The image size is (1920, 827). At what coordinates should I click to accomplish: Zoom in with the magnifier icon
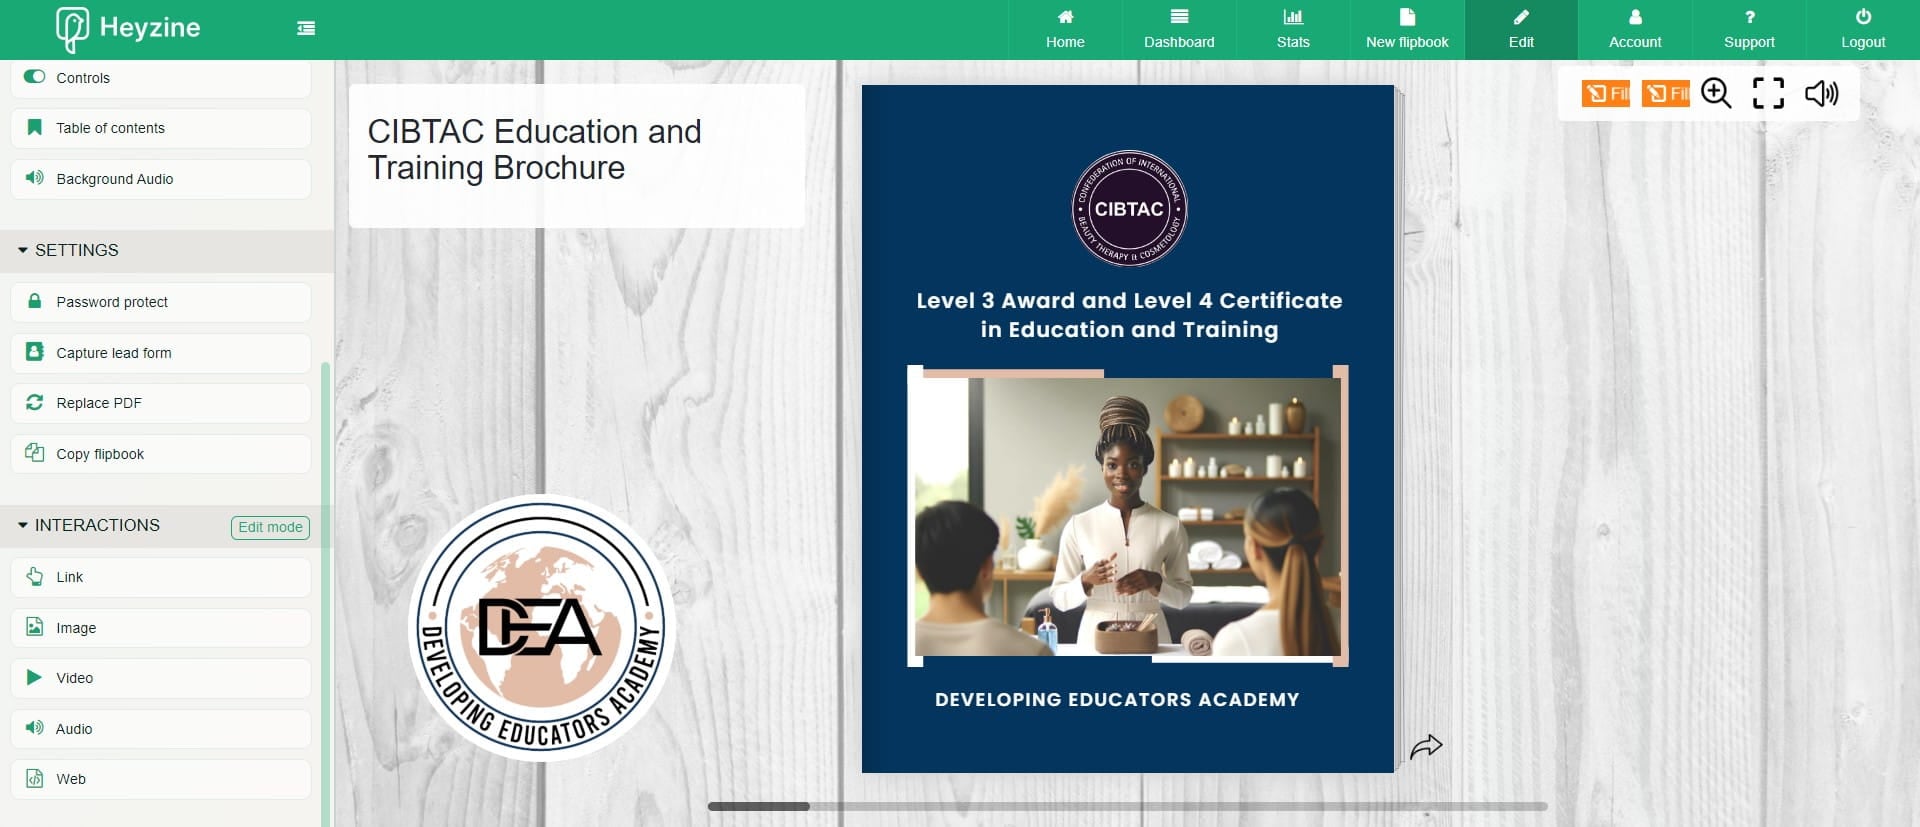coord(1716,93)
